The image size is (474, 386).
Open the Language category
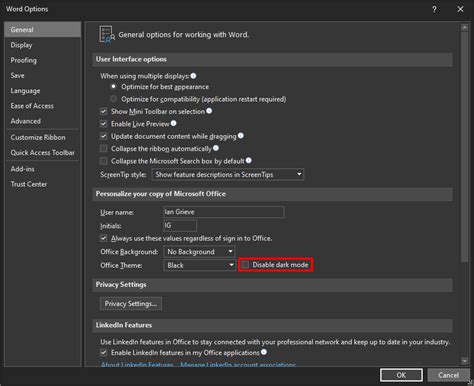click(x=43, y=91)
